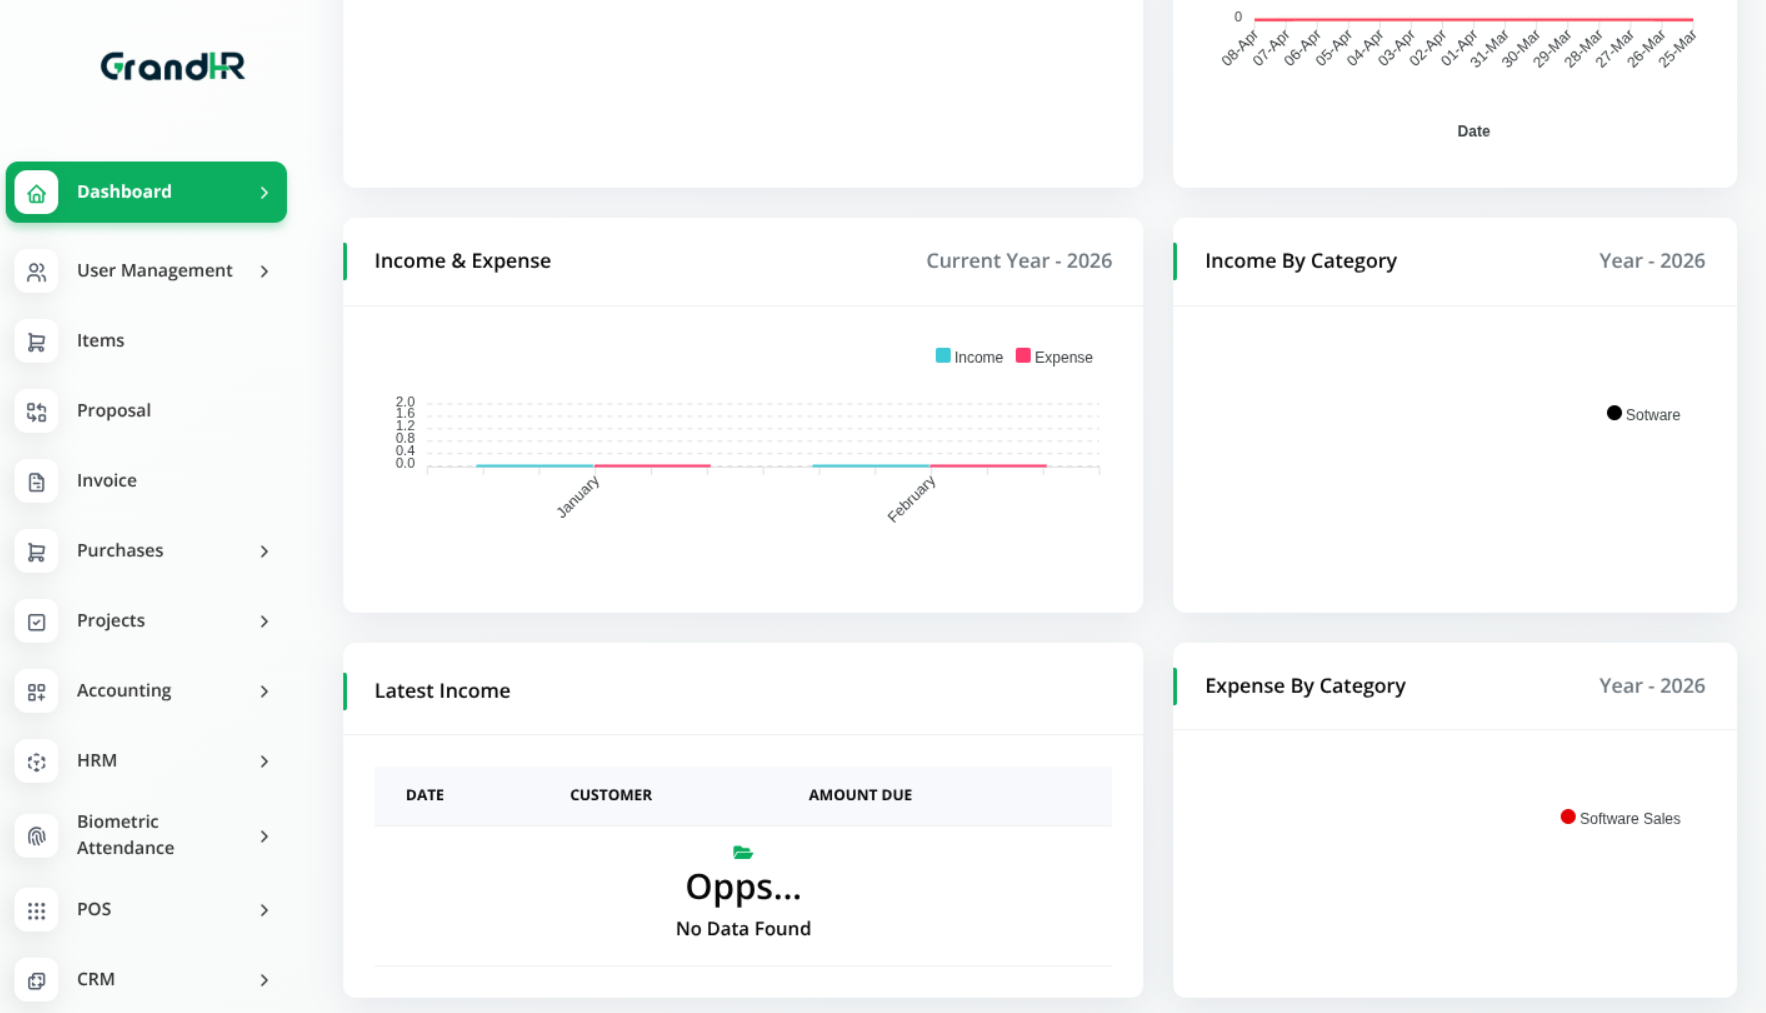Toggle the Expense series in the legend
The height and width of the screenshot is (1013, 1766).
(x=1053, y=356)
